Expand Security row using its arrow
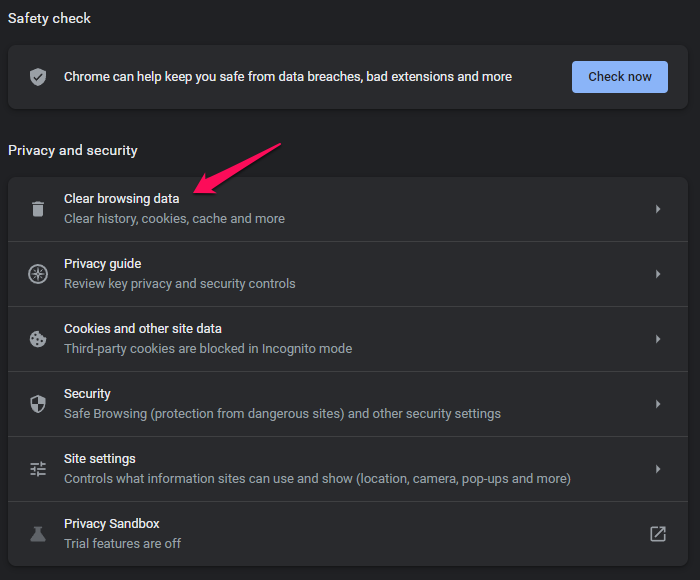 [x=658, y=404]
